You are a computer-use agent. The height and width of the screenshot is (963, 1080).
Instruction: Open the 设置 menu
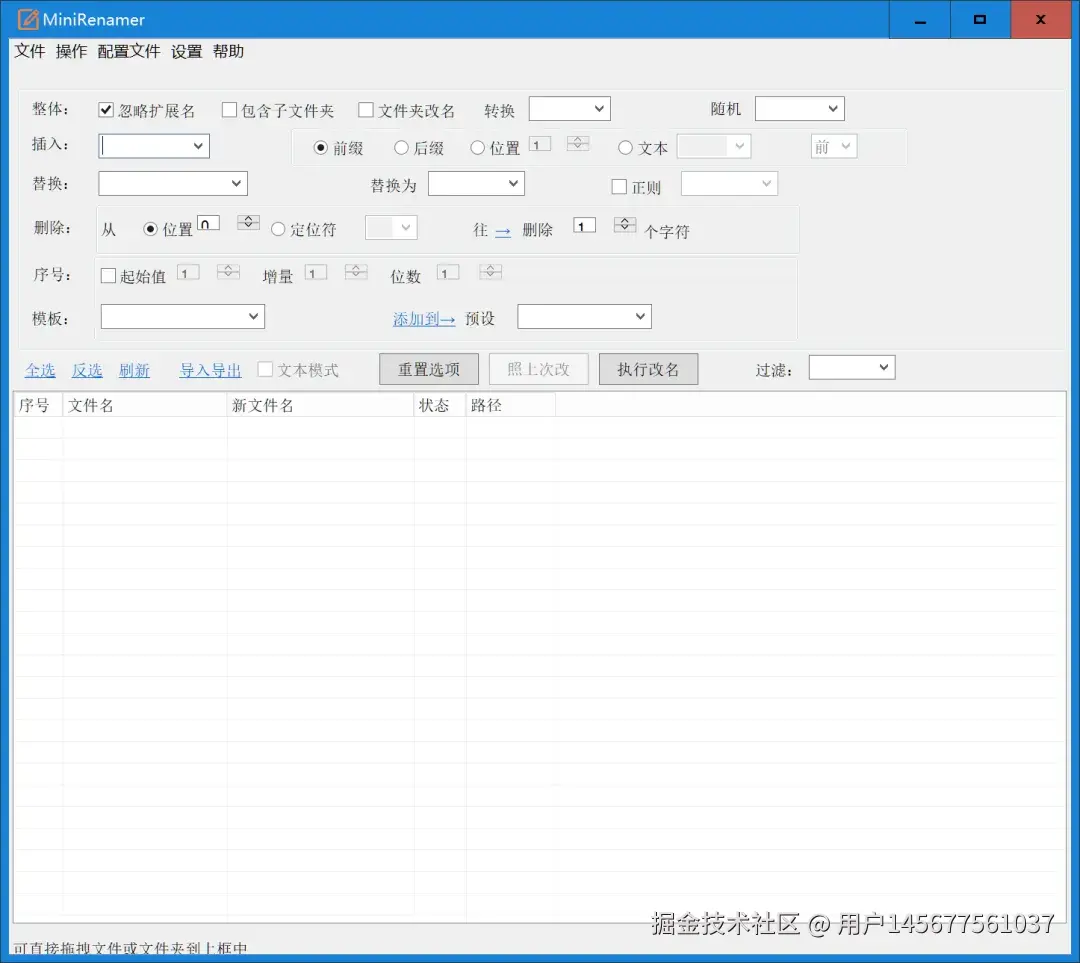tap(187, 52)
